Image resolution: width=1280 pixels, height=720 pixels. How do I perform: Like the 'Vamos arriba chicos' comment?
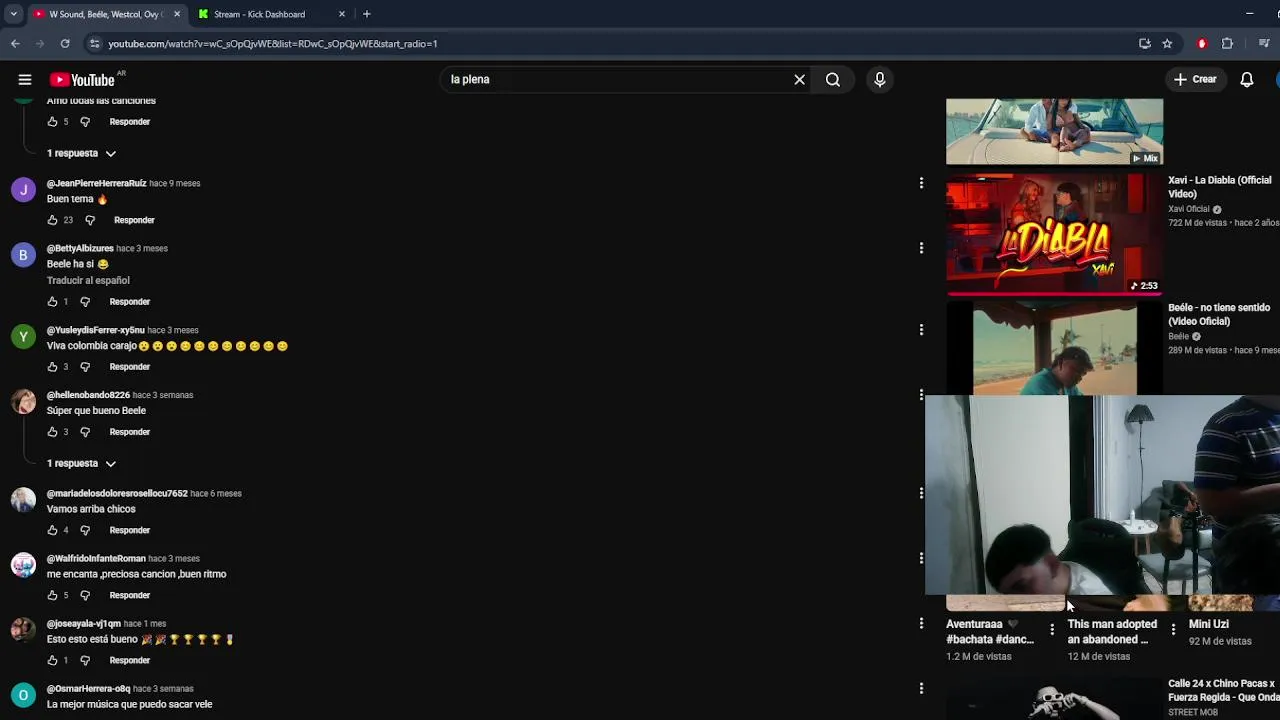click(52, 530)
